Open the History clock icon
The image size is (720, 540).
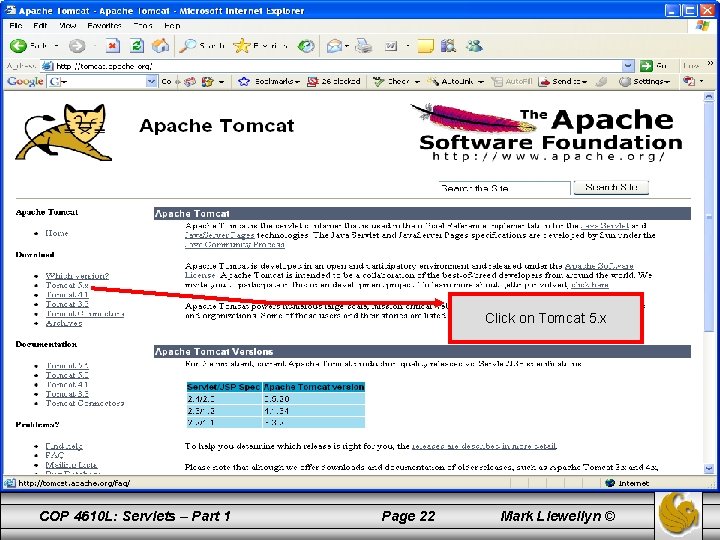tap(306, 45)
